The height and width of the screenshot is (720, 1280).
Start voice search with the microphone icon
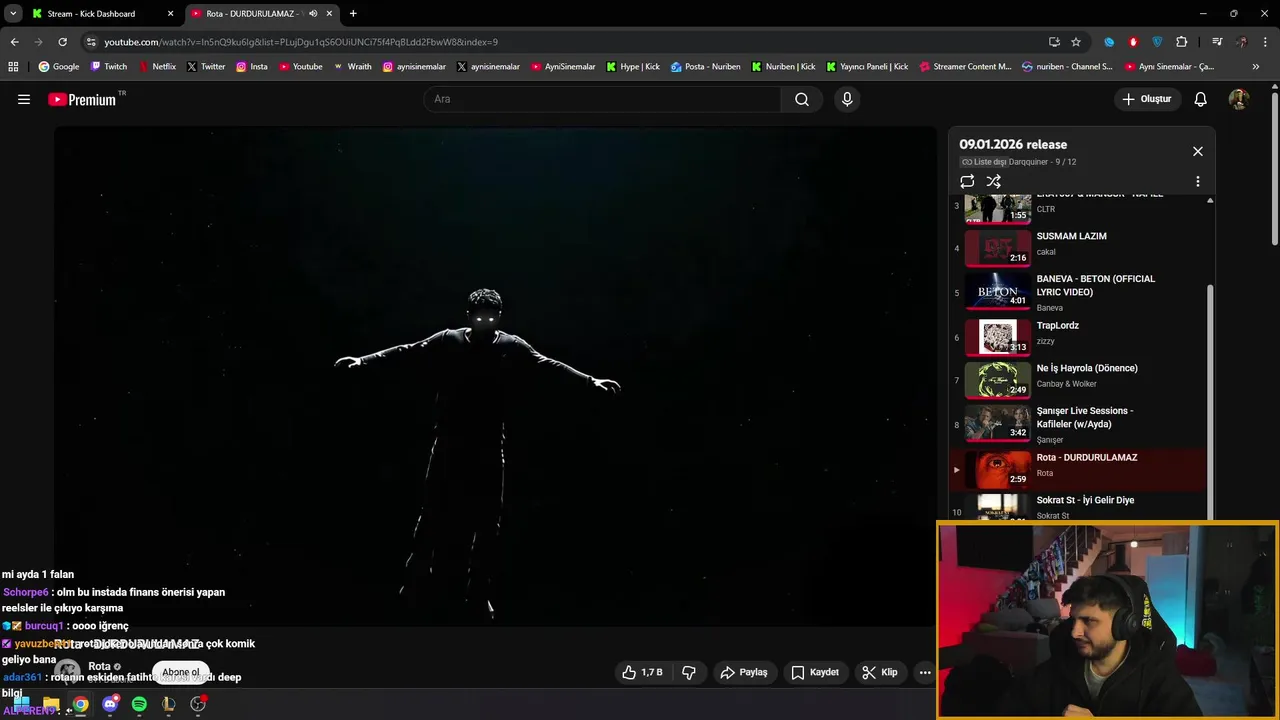tap(847, 99)
